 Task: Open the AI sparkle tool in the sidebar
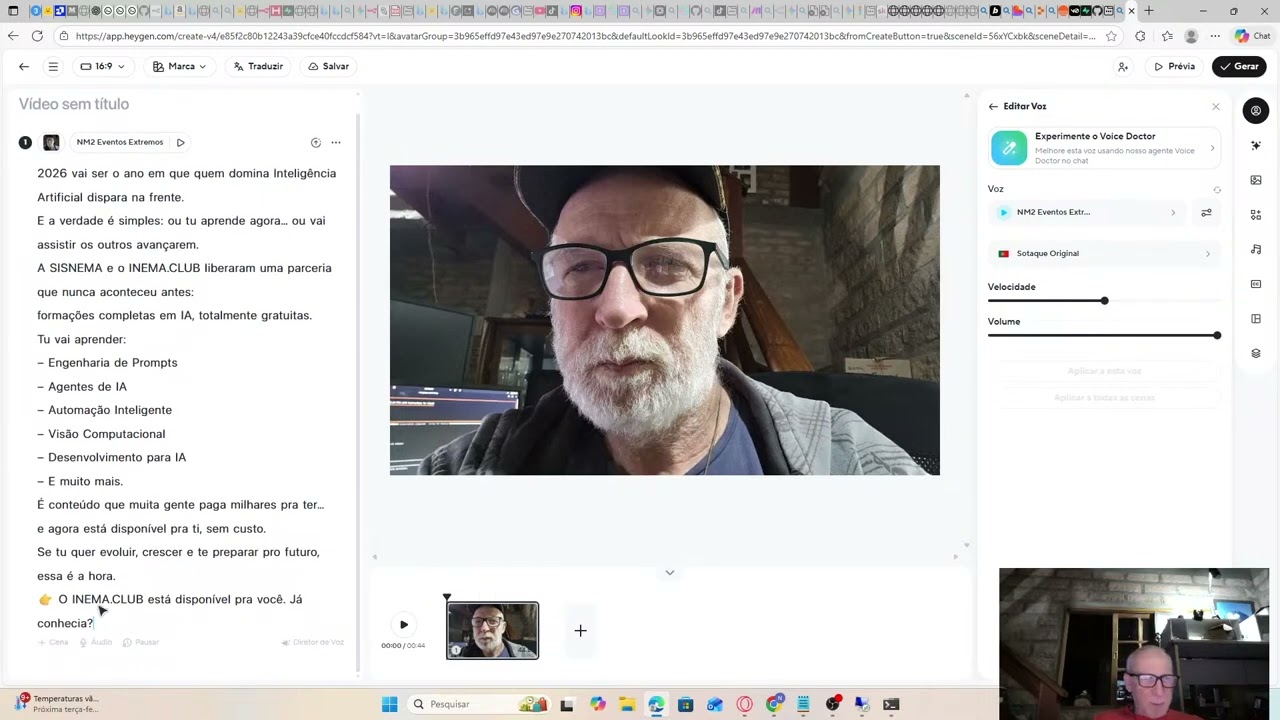click(x=1256, y=146)
